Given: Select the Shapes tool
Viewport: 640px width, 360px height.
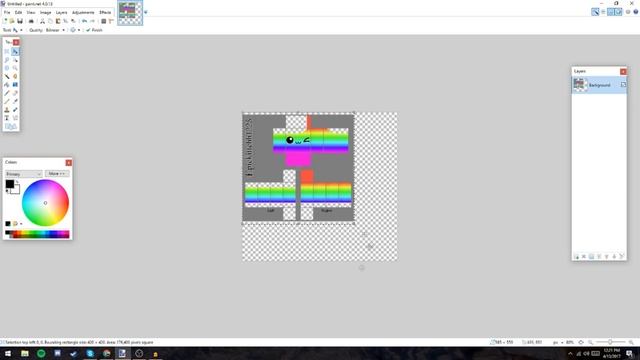Looking at the screenshot, I should point(11,127).
